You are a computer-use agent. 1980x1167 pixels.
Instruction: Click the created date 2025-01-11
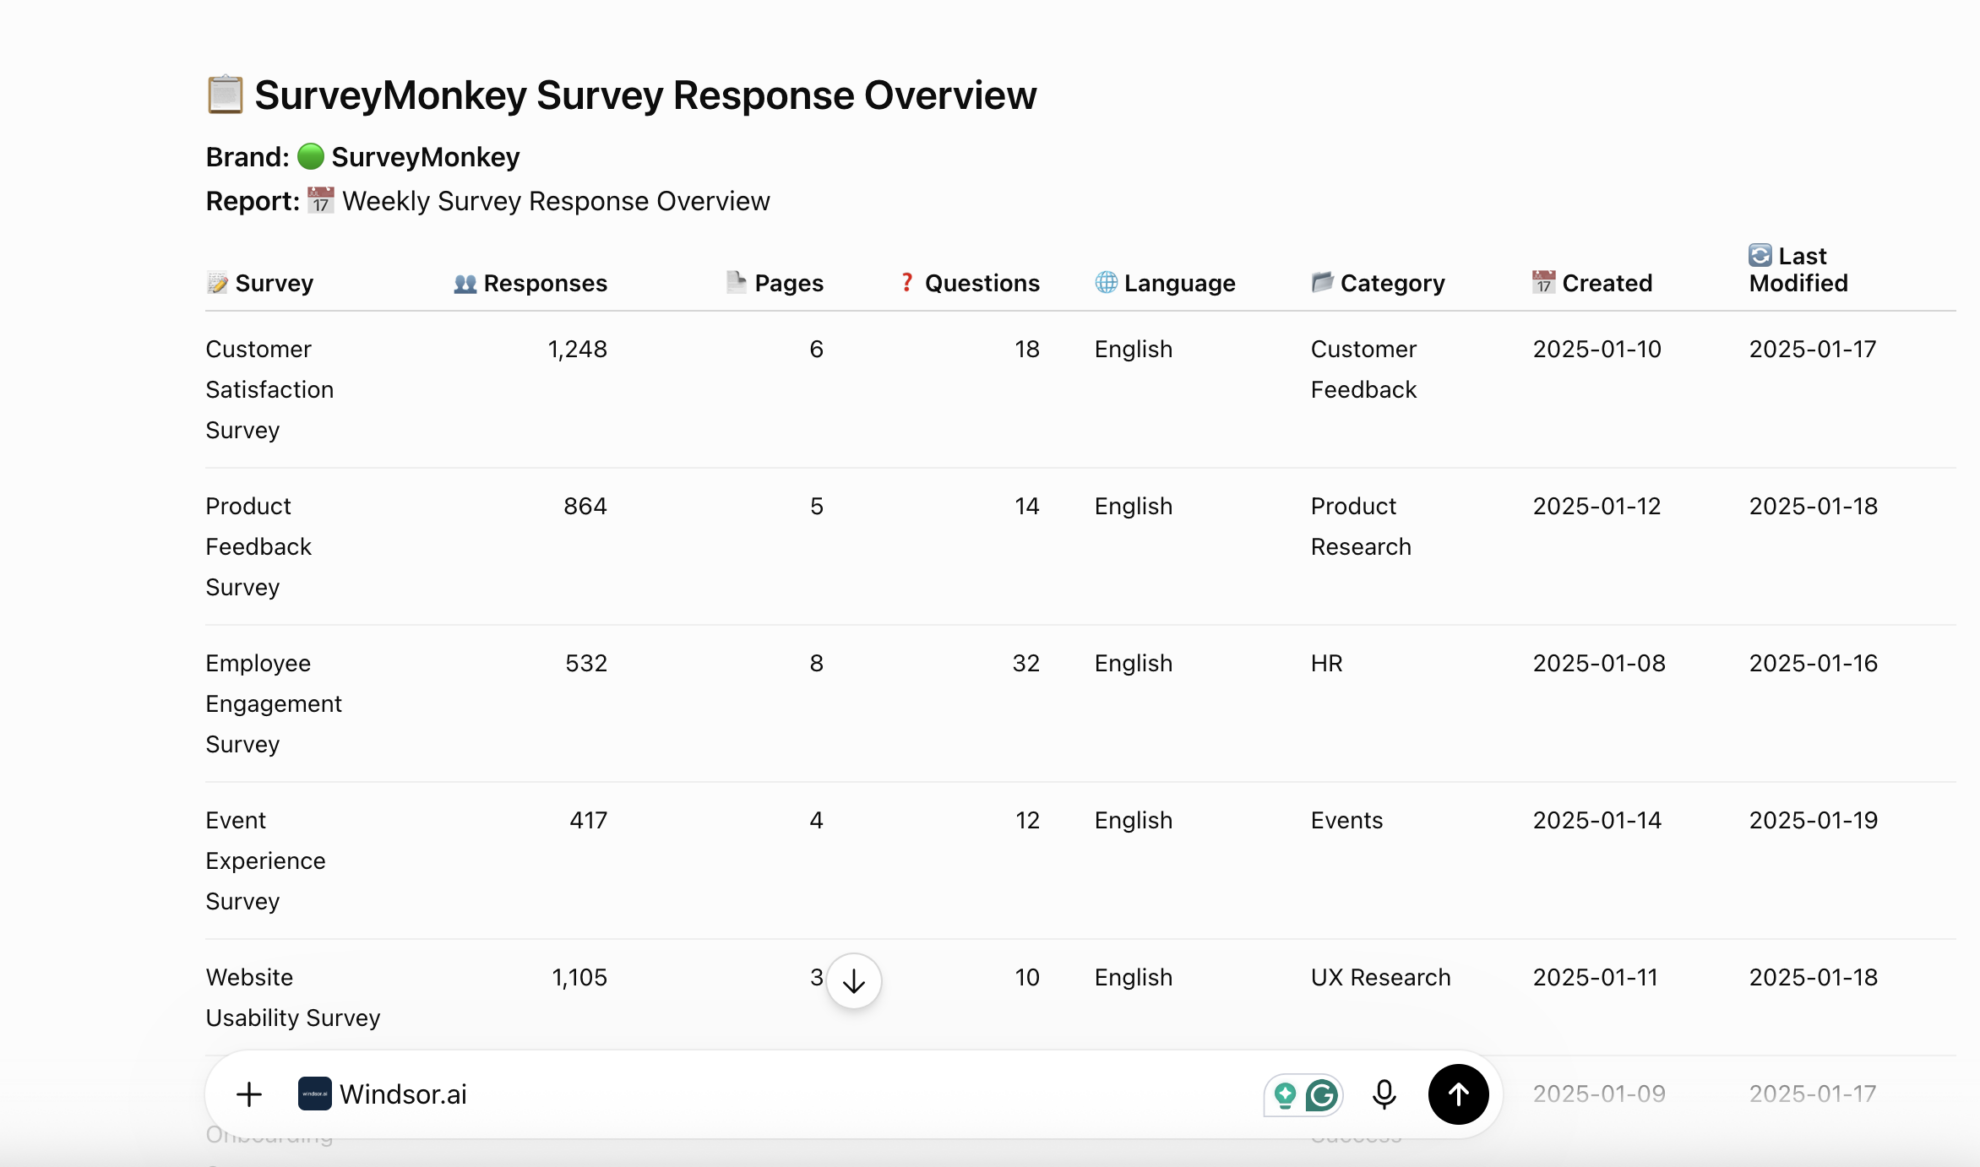[1595, 977]
